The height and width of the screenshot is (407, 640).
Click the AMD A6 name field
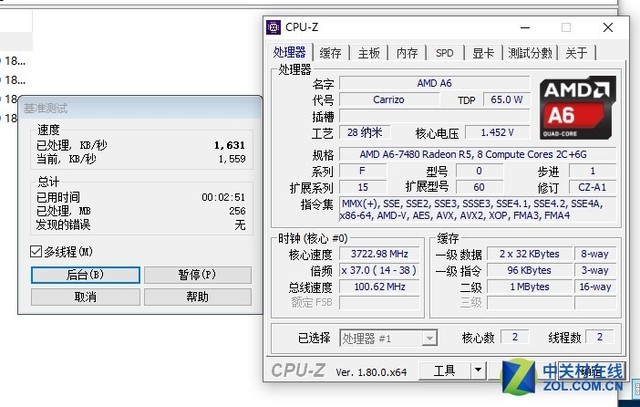[434, 83]
